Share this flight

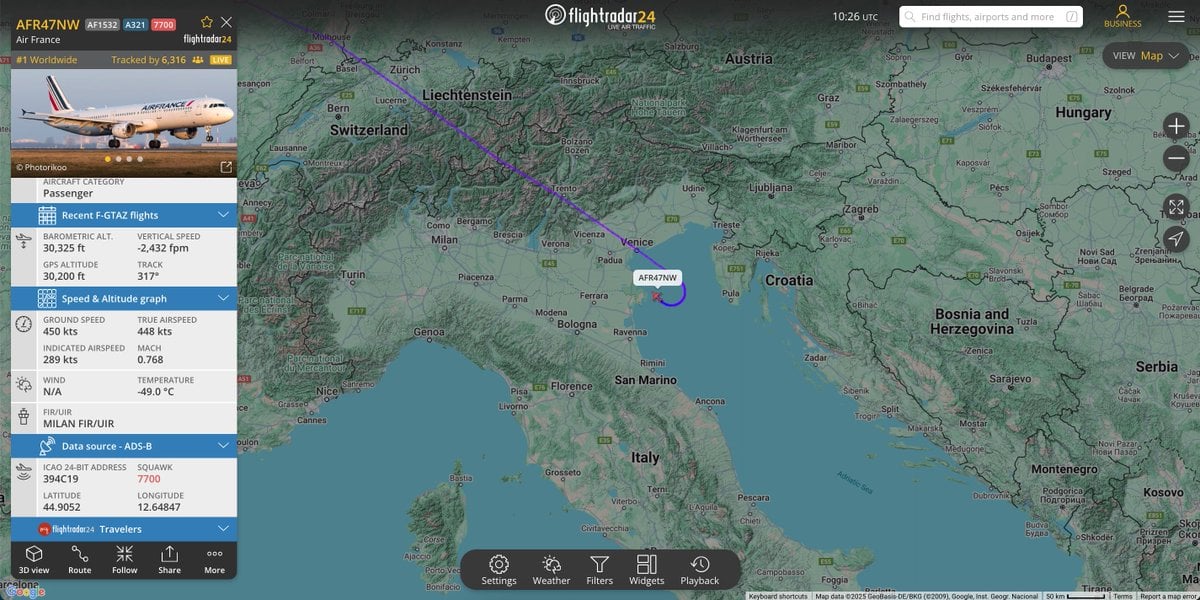[170, 559]
